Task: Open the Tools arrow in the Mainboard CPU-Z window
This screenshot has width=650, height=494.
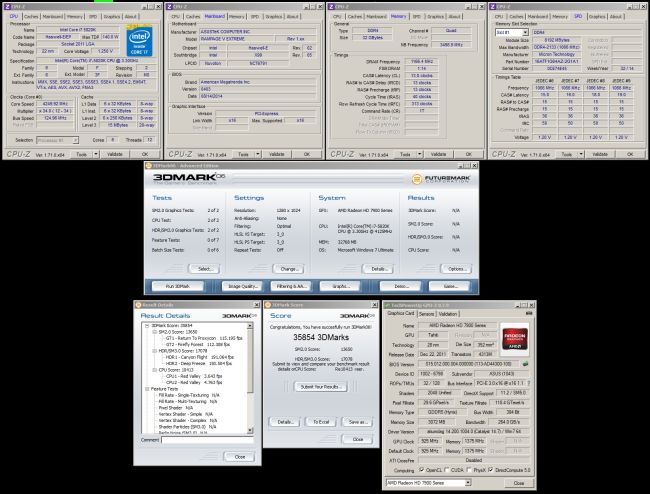Action: [x=257, y=154]
